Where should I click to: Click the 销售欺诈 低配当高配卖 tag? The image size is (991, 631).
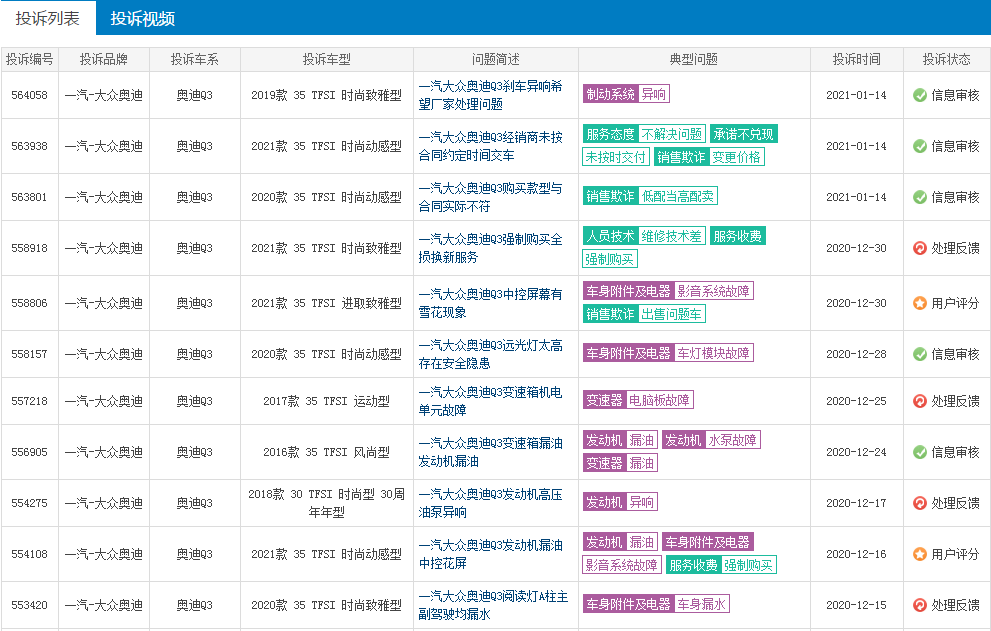650,196
